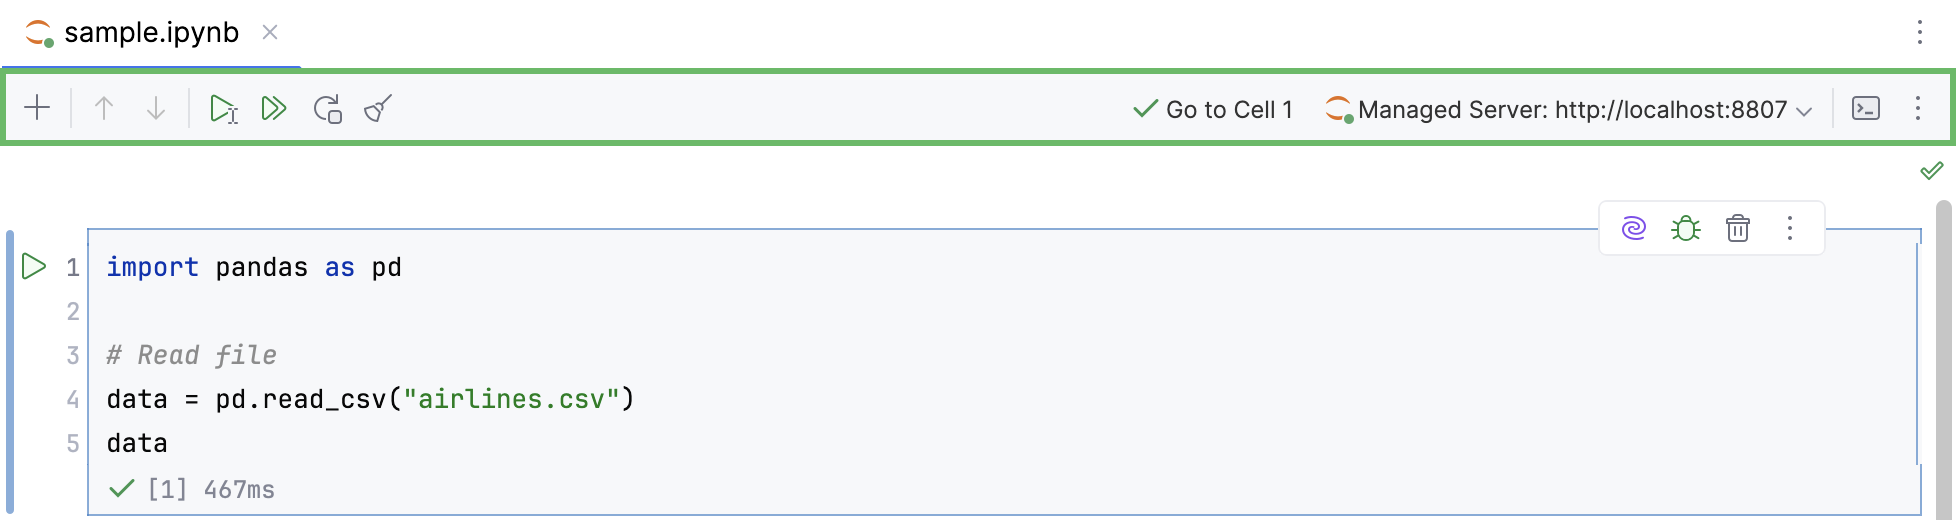Run all cells in the notebook
The height and width of the screenshot is (520, 1956).
point(274,108)
